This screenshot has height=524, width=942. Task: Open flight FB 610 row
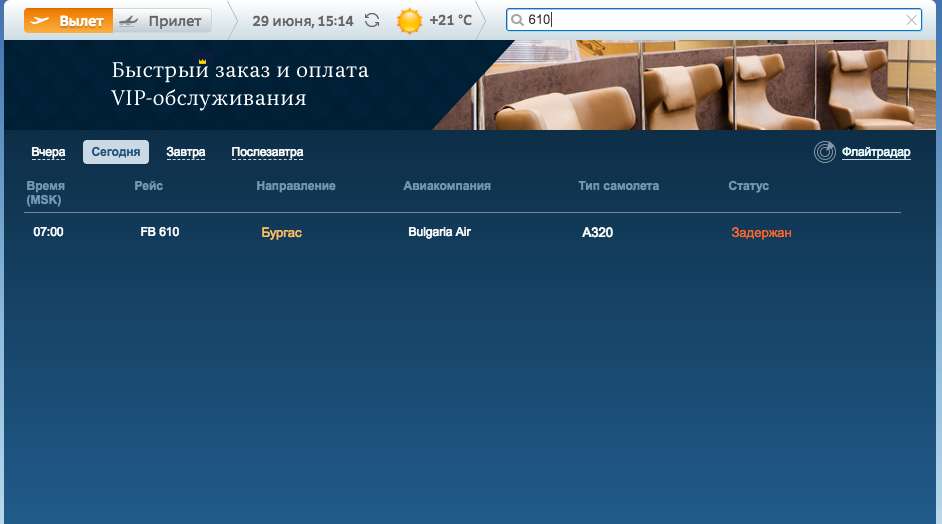[x=160, y=232]
